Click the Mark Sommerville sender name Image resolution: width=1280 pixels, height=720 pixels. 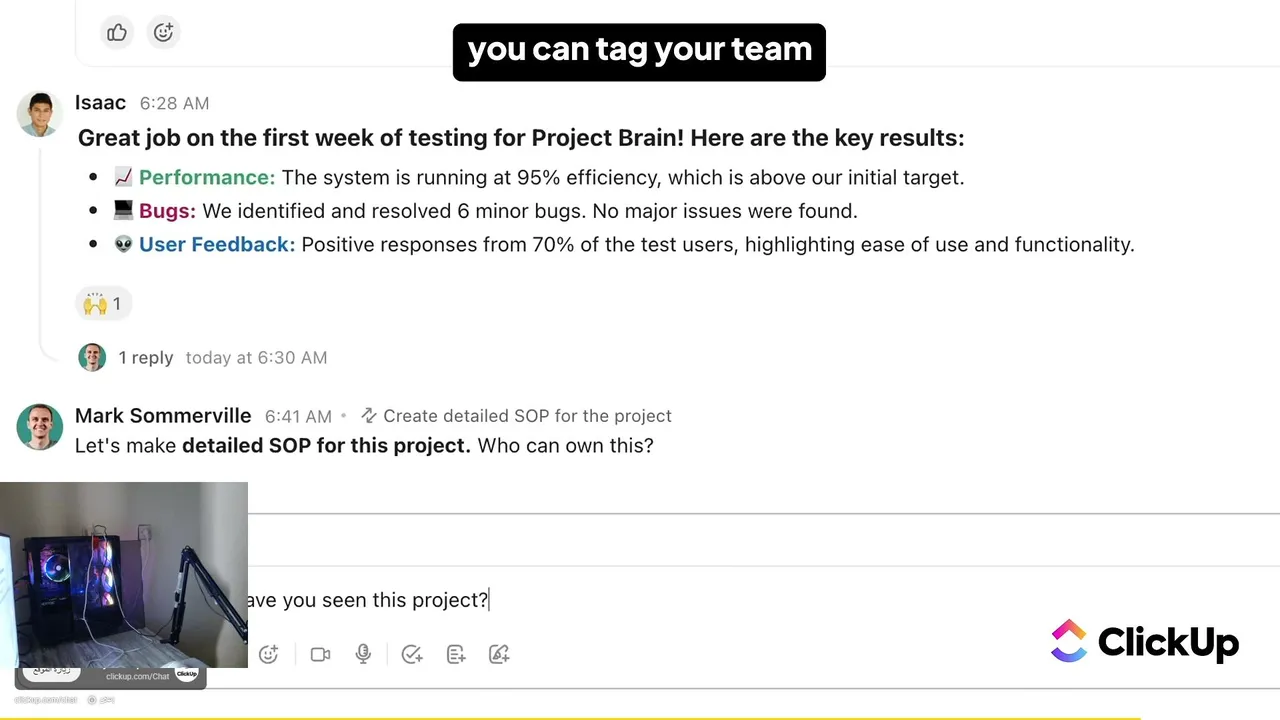(163, 416)
